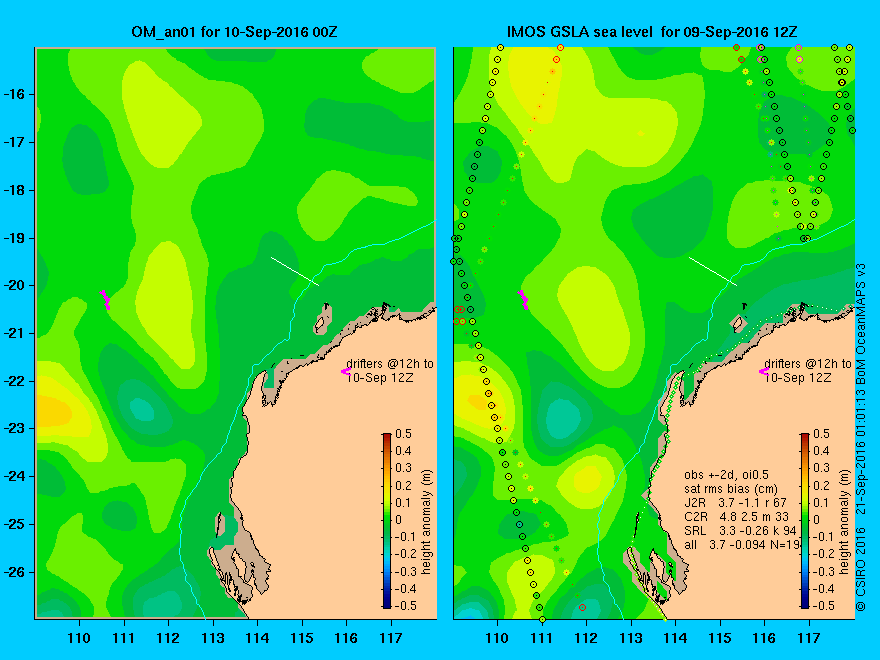Click latitude label -17
The height and width of the screenshot is (660, 880).
tap(15, 142)
